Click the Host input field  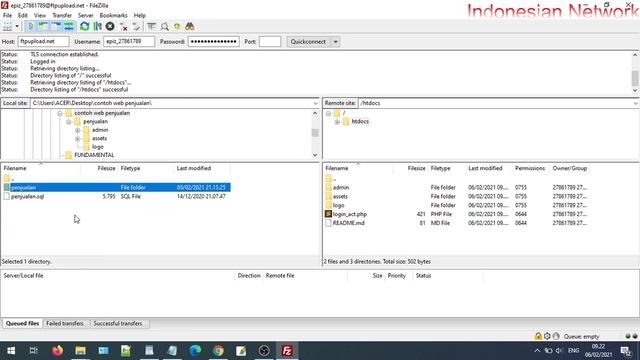click(43, 42)
